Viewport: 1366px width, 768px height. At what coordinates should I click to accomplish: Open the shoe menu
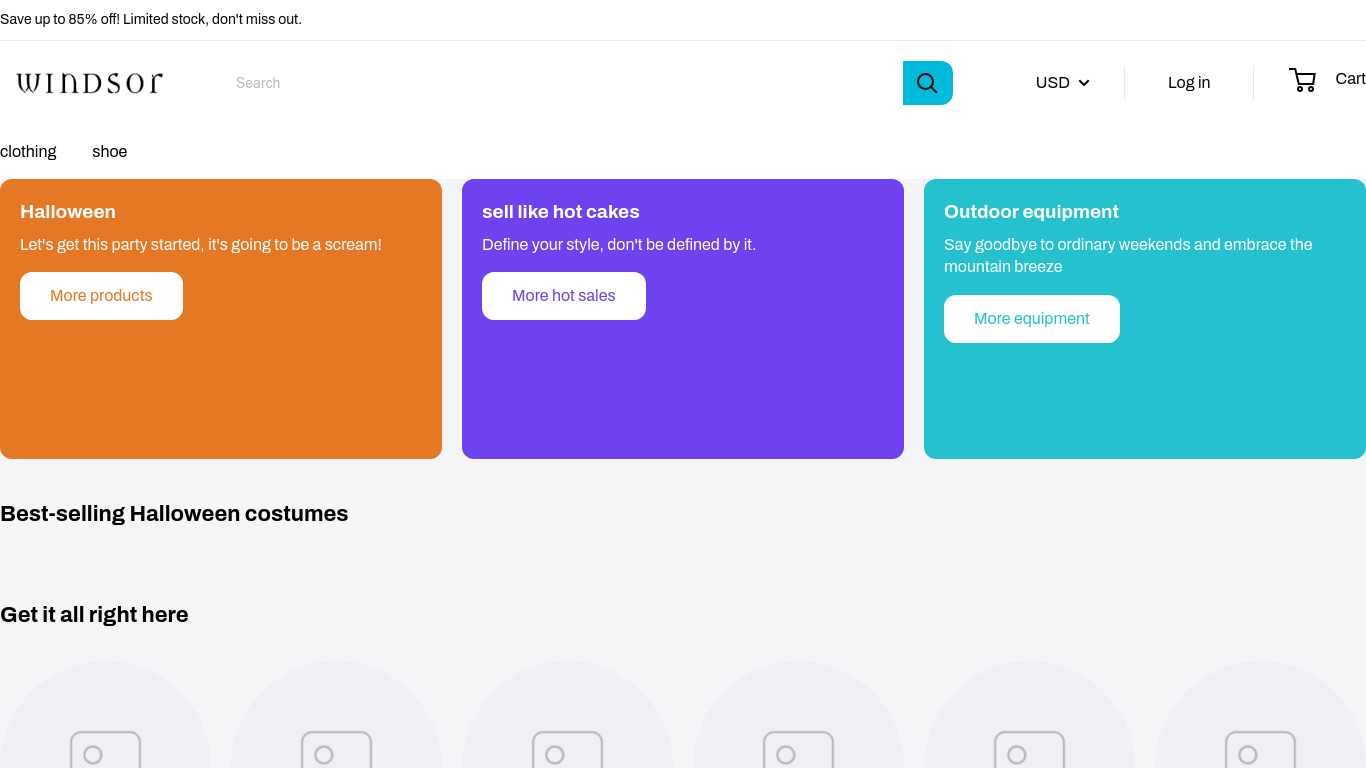pos(109,151)
